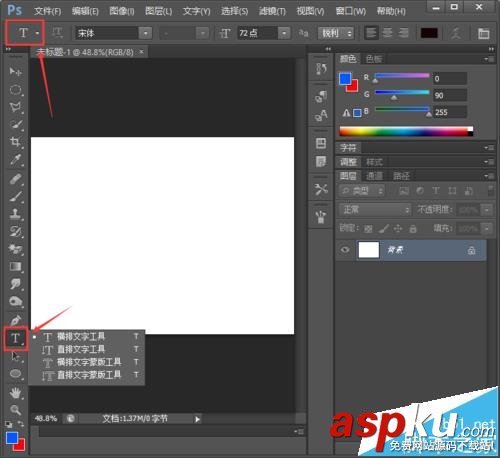Screen dimensions: 500x458
Task: Select the Gradient tool
Action: coord(15,266)
